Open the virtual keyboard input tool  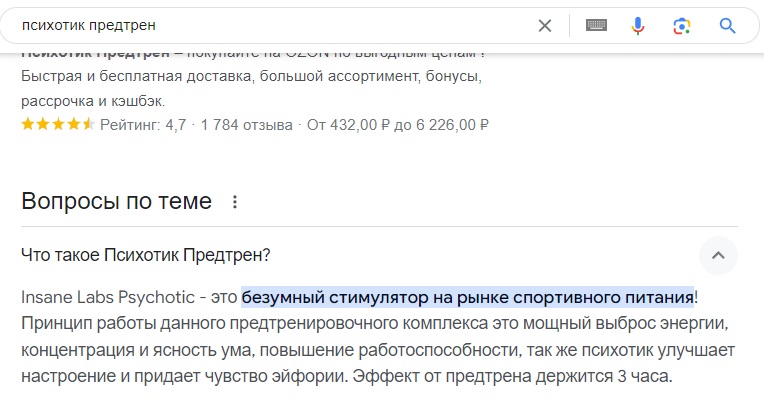tap(596, 25)
